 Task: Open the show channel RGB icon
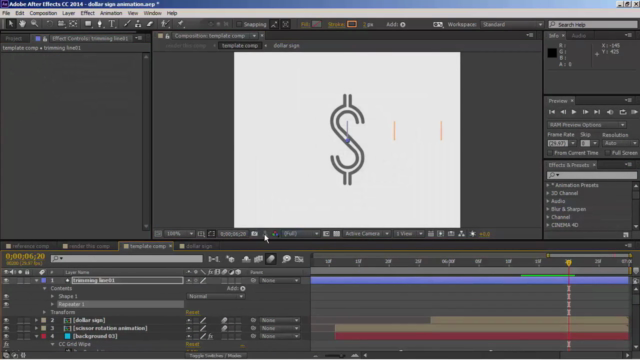click(275, 234)
